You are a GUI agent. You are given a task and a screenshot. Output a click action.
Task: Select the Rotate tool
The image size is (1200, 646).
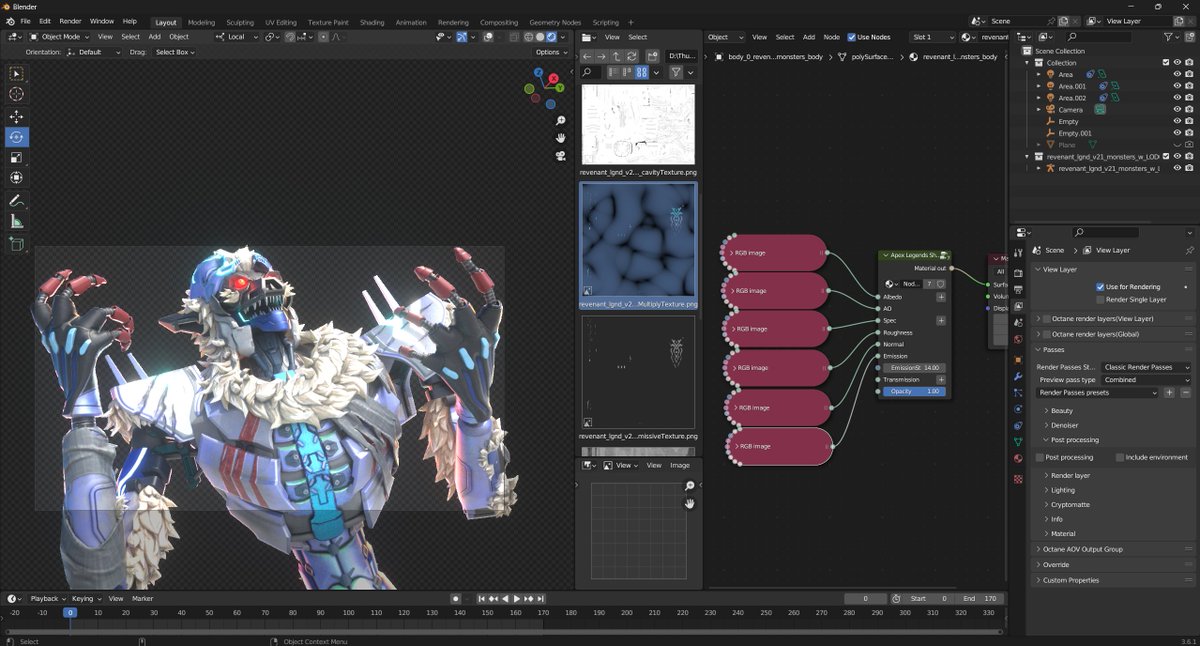(x=17, y=137)
